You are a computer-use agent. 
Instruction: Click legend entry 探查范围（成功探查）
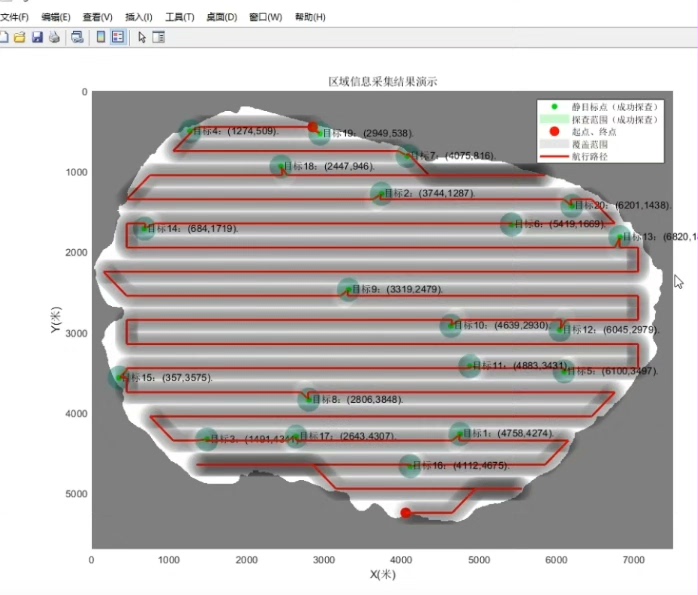coord(615,119)
